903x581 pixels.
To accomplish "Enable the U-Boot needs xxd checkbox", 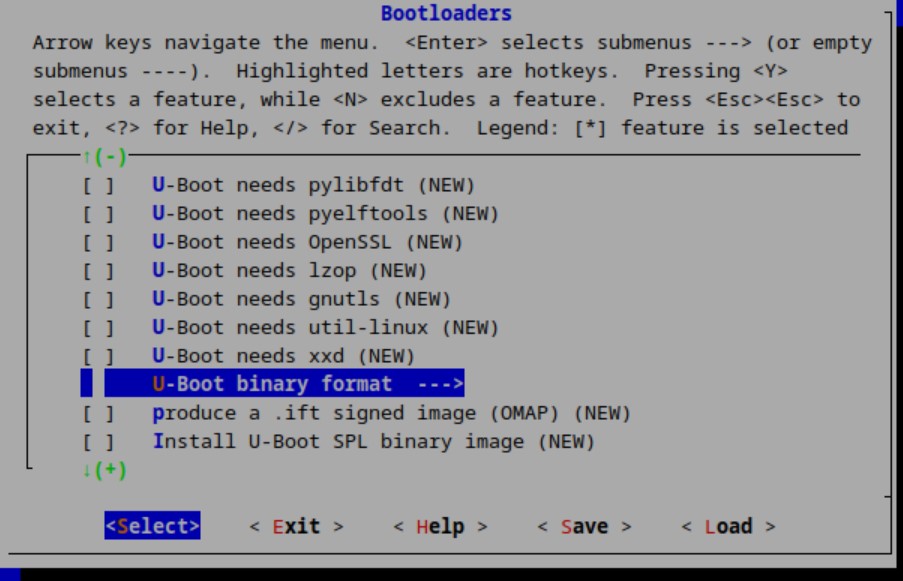I will 98,356.
